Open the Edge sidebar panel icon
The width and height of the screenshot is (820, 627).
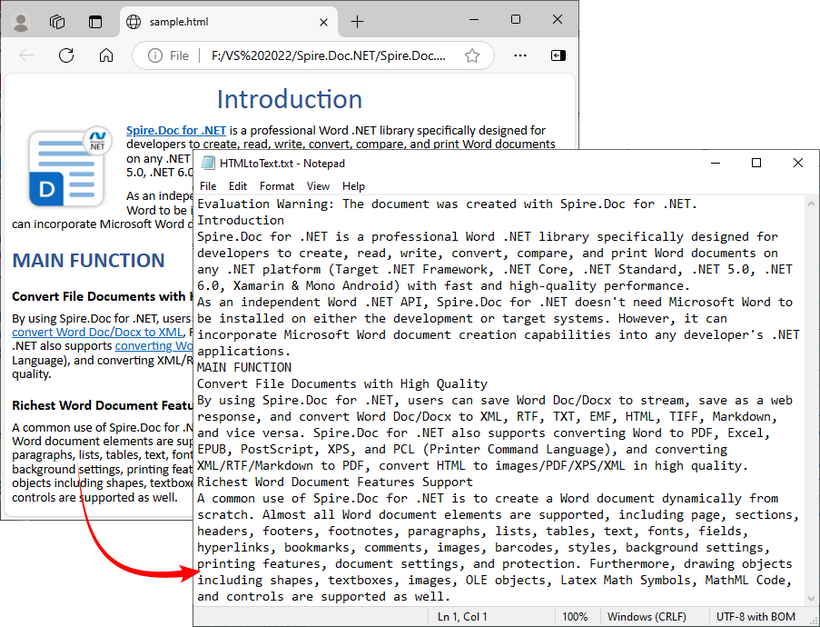(x=559, y=55)
